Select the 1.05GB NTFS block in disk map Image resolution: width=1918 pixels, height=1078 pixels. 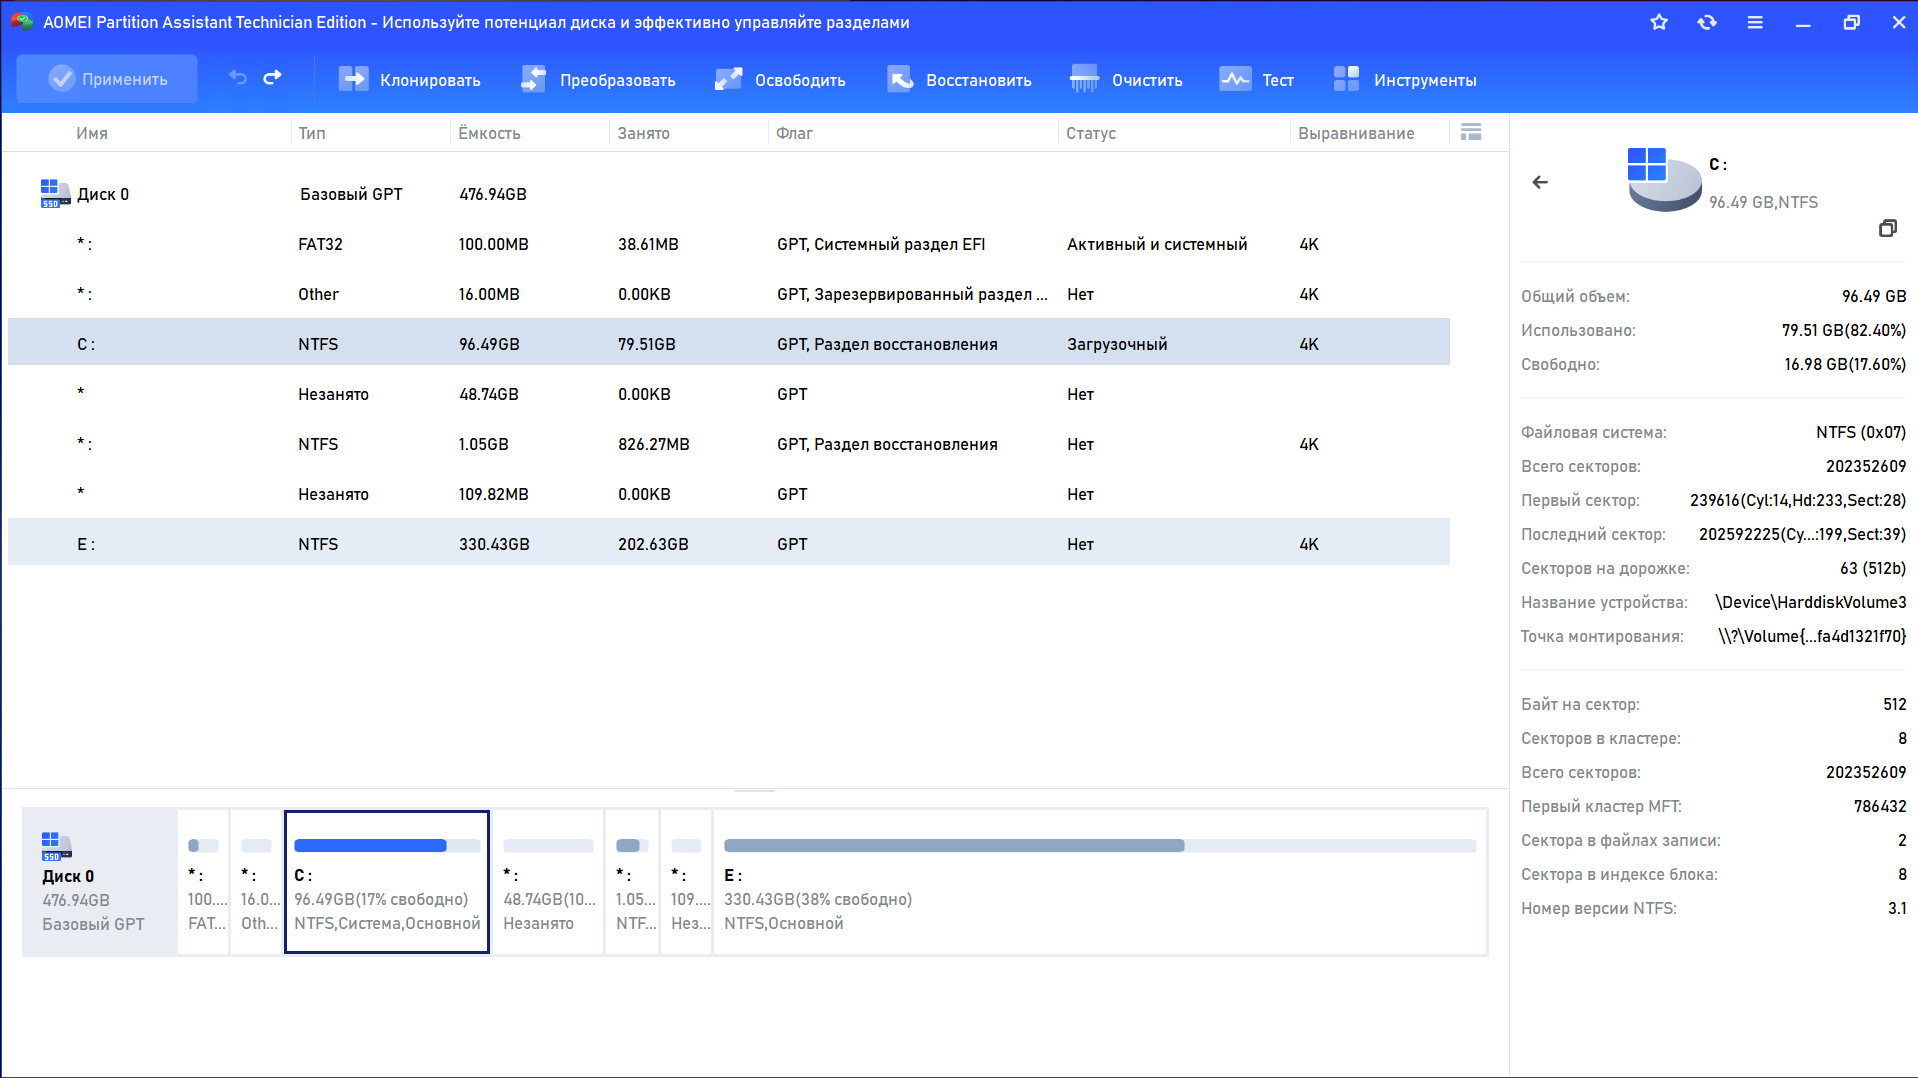(x=633, y=882)
